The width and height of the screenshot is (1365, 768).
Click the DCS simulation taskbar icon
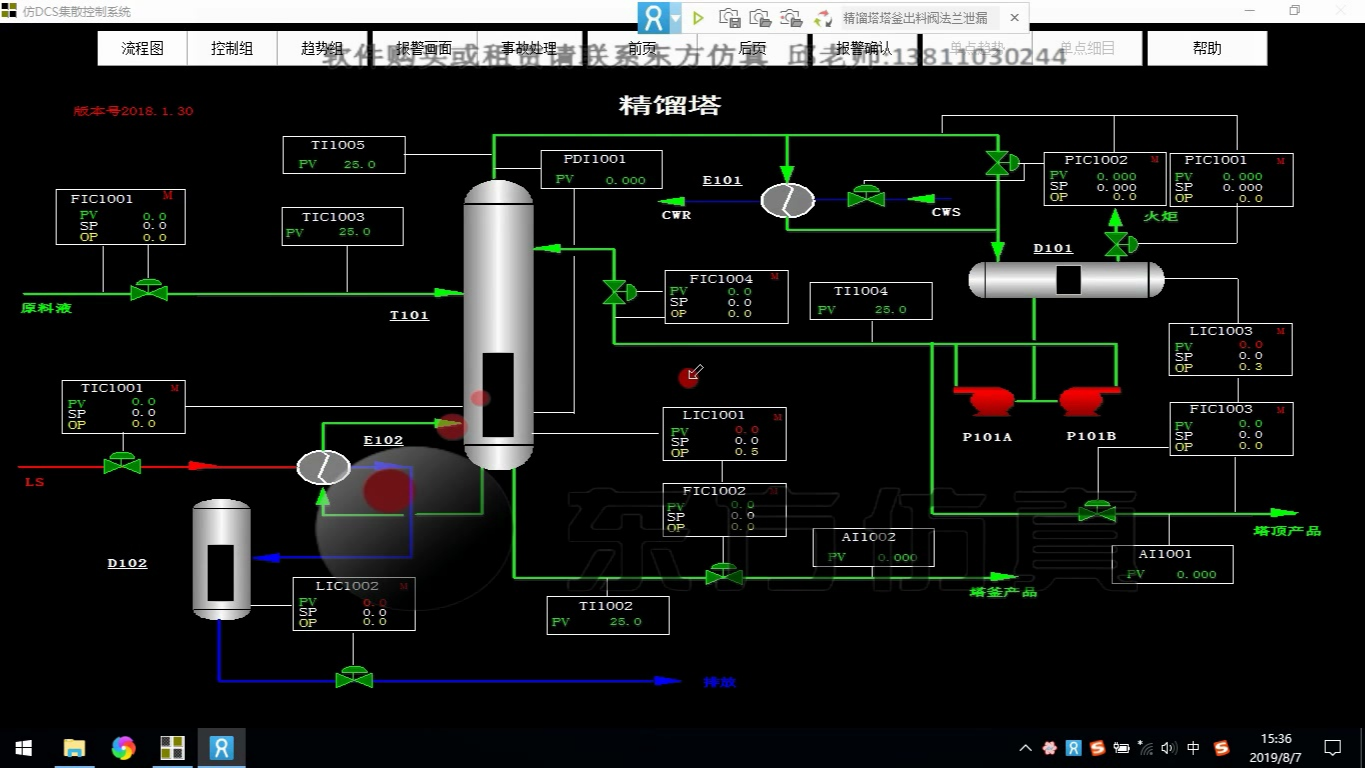click(x=172, y=748)
